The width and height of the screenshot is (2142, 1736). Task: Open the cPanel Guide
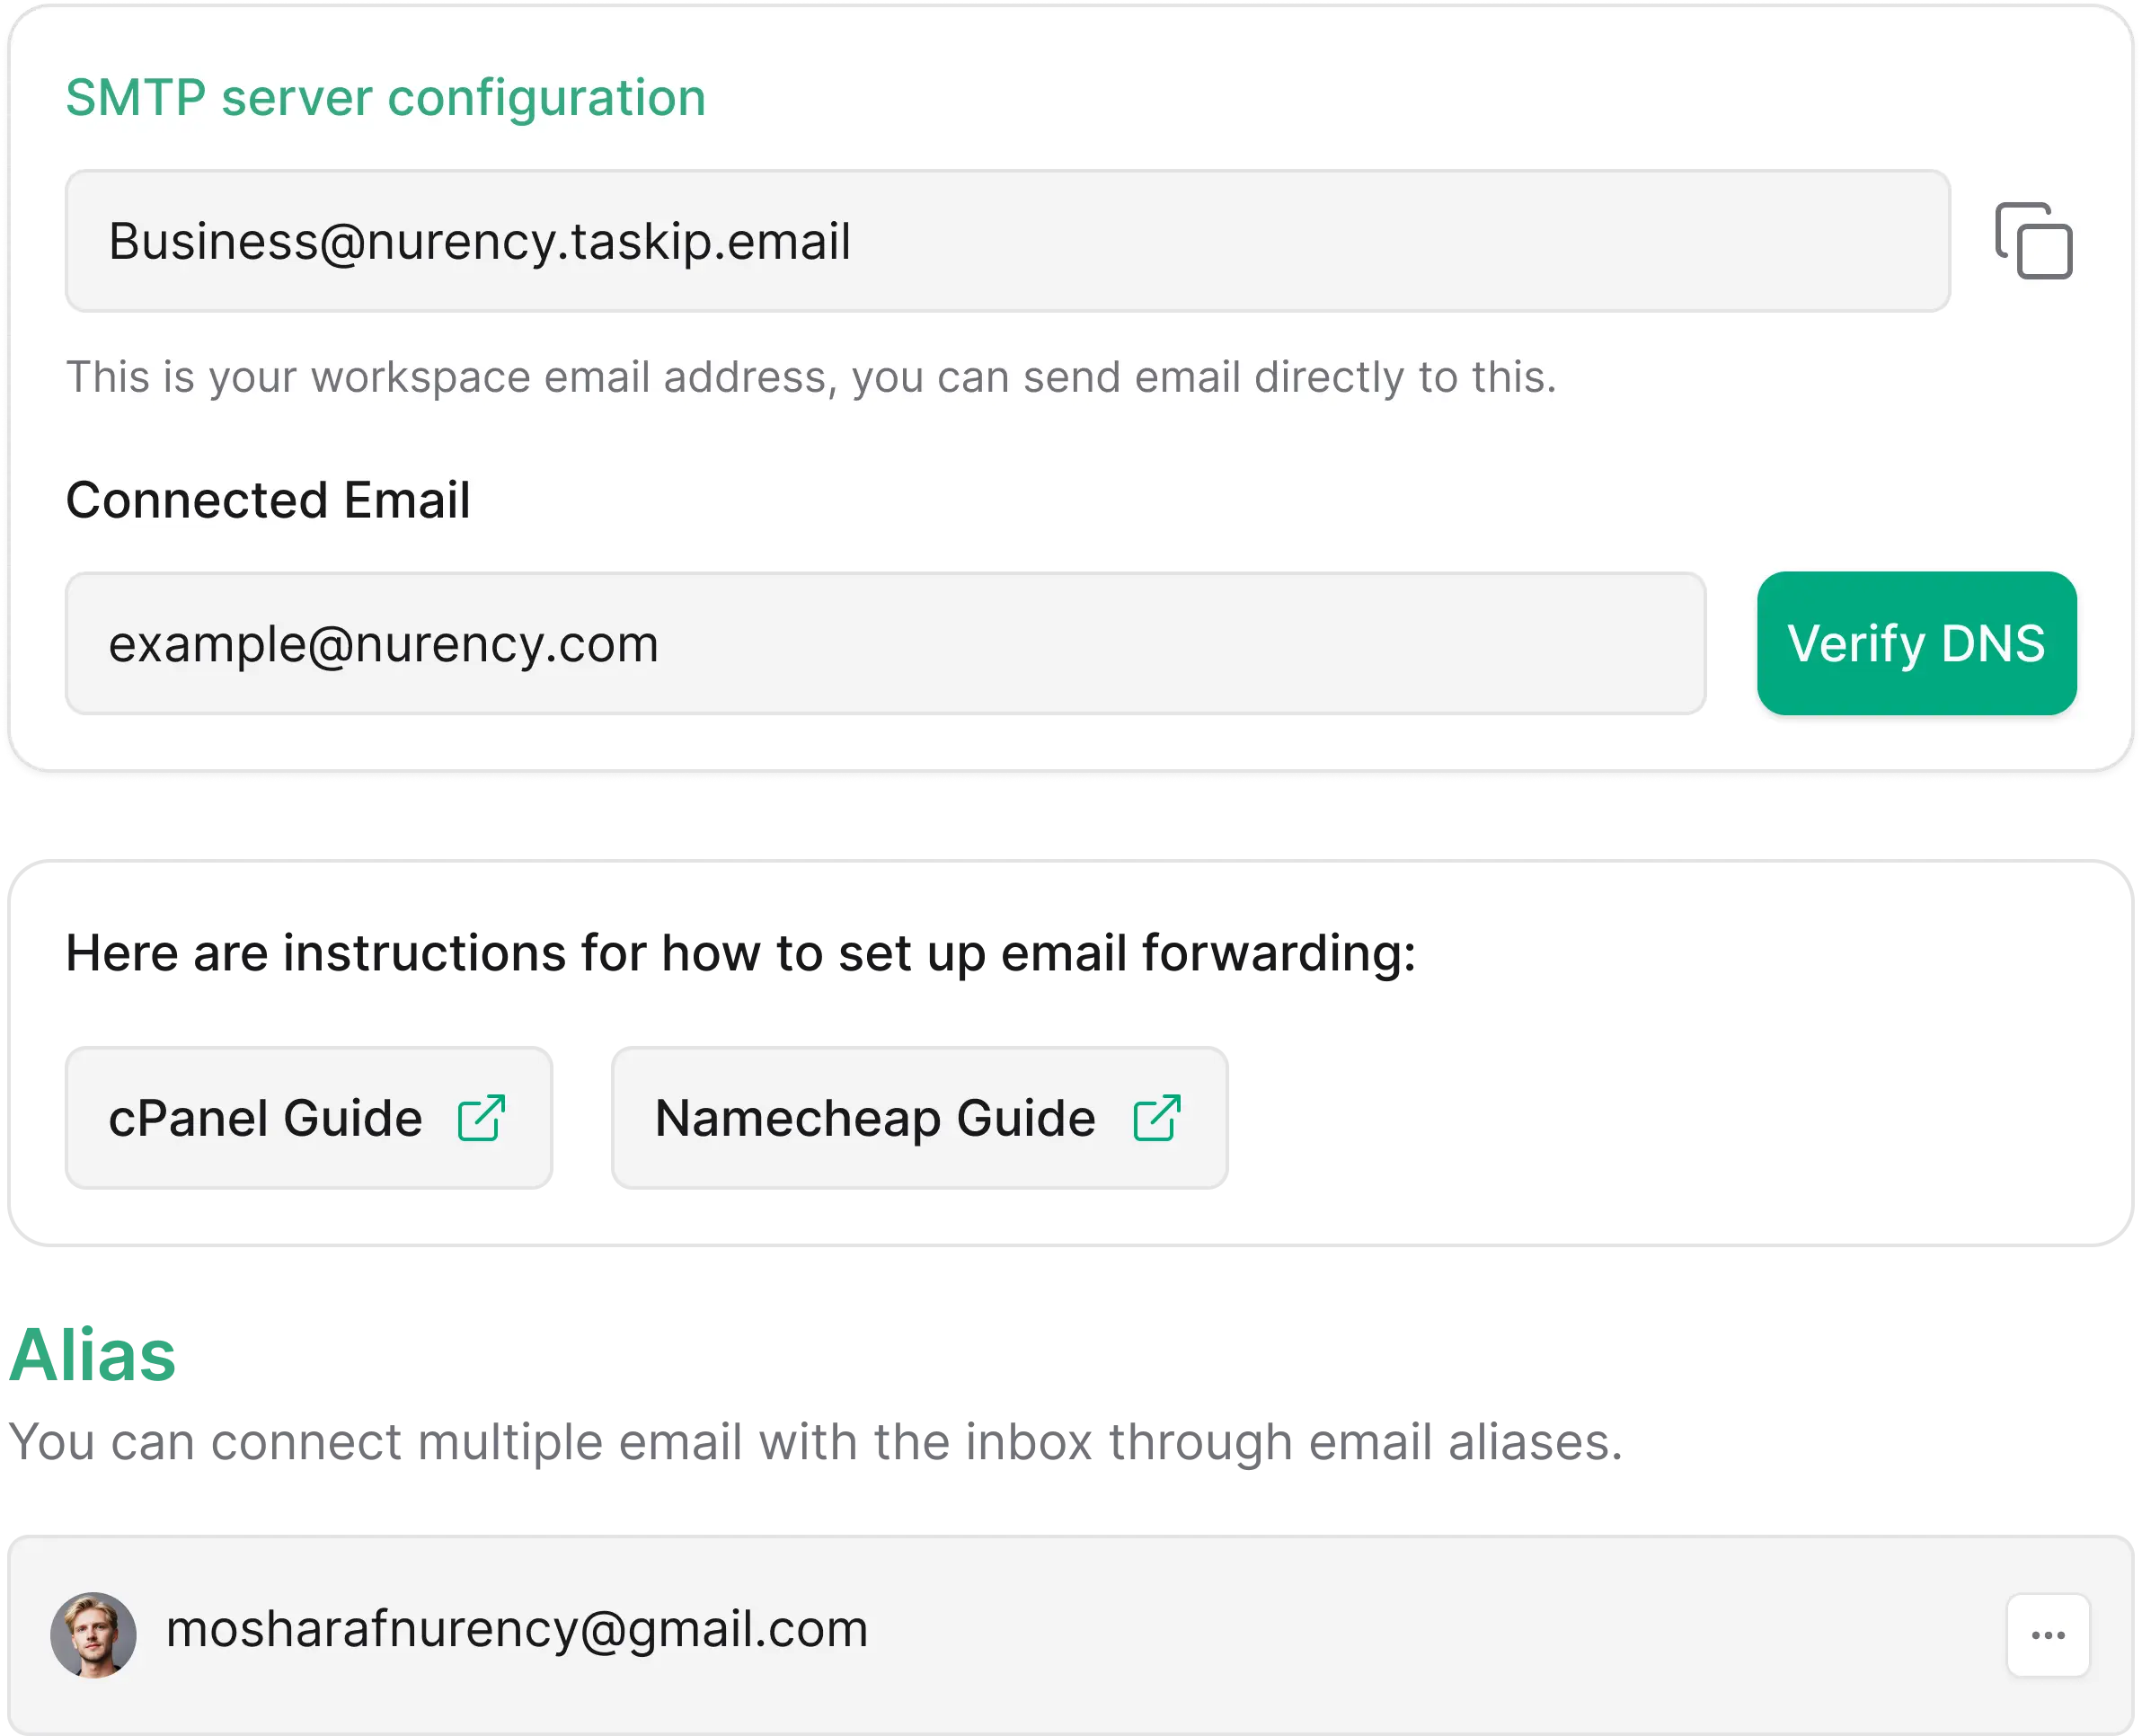point(307,1117)
